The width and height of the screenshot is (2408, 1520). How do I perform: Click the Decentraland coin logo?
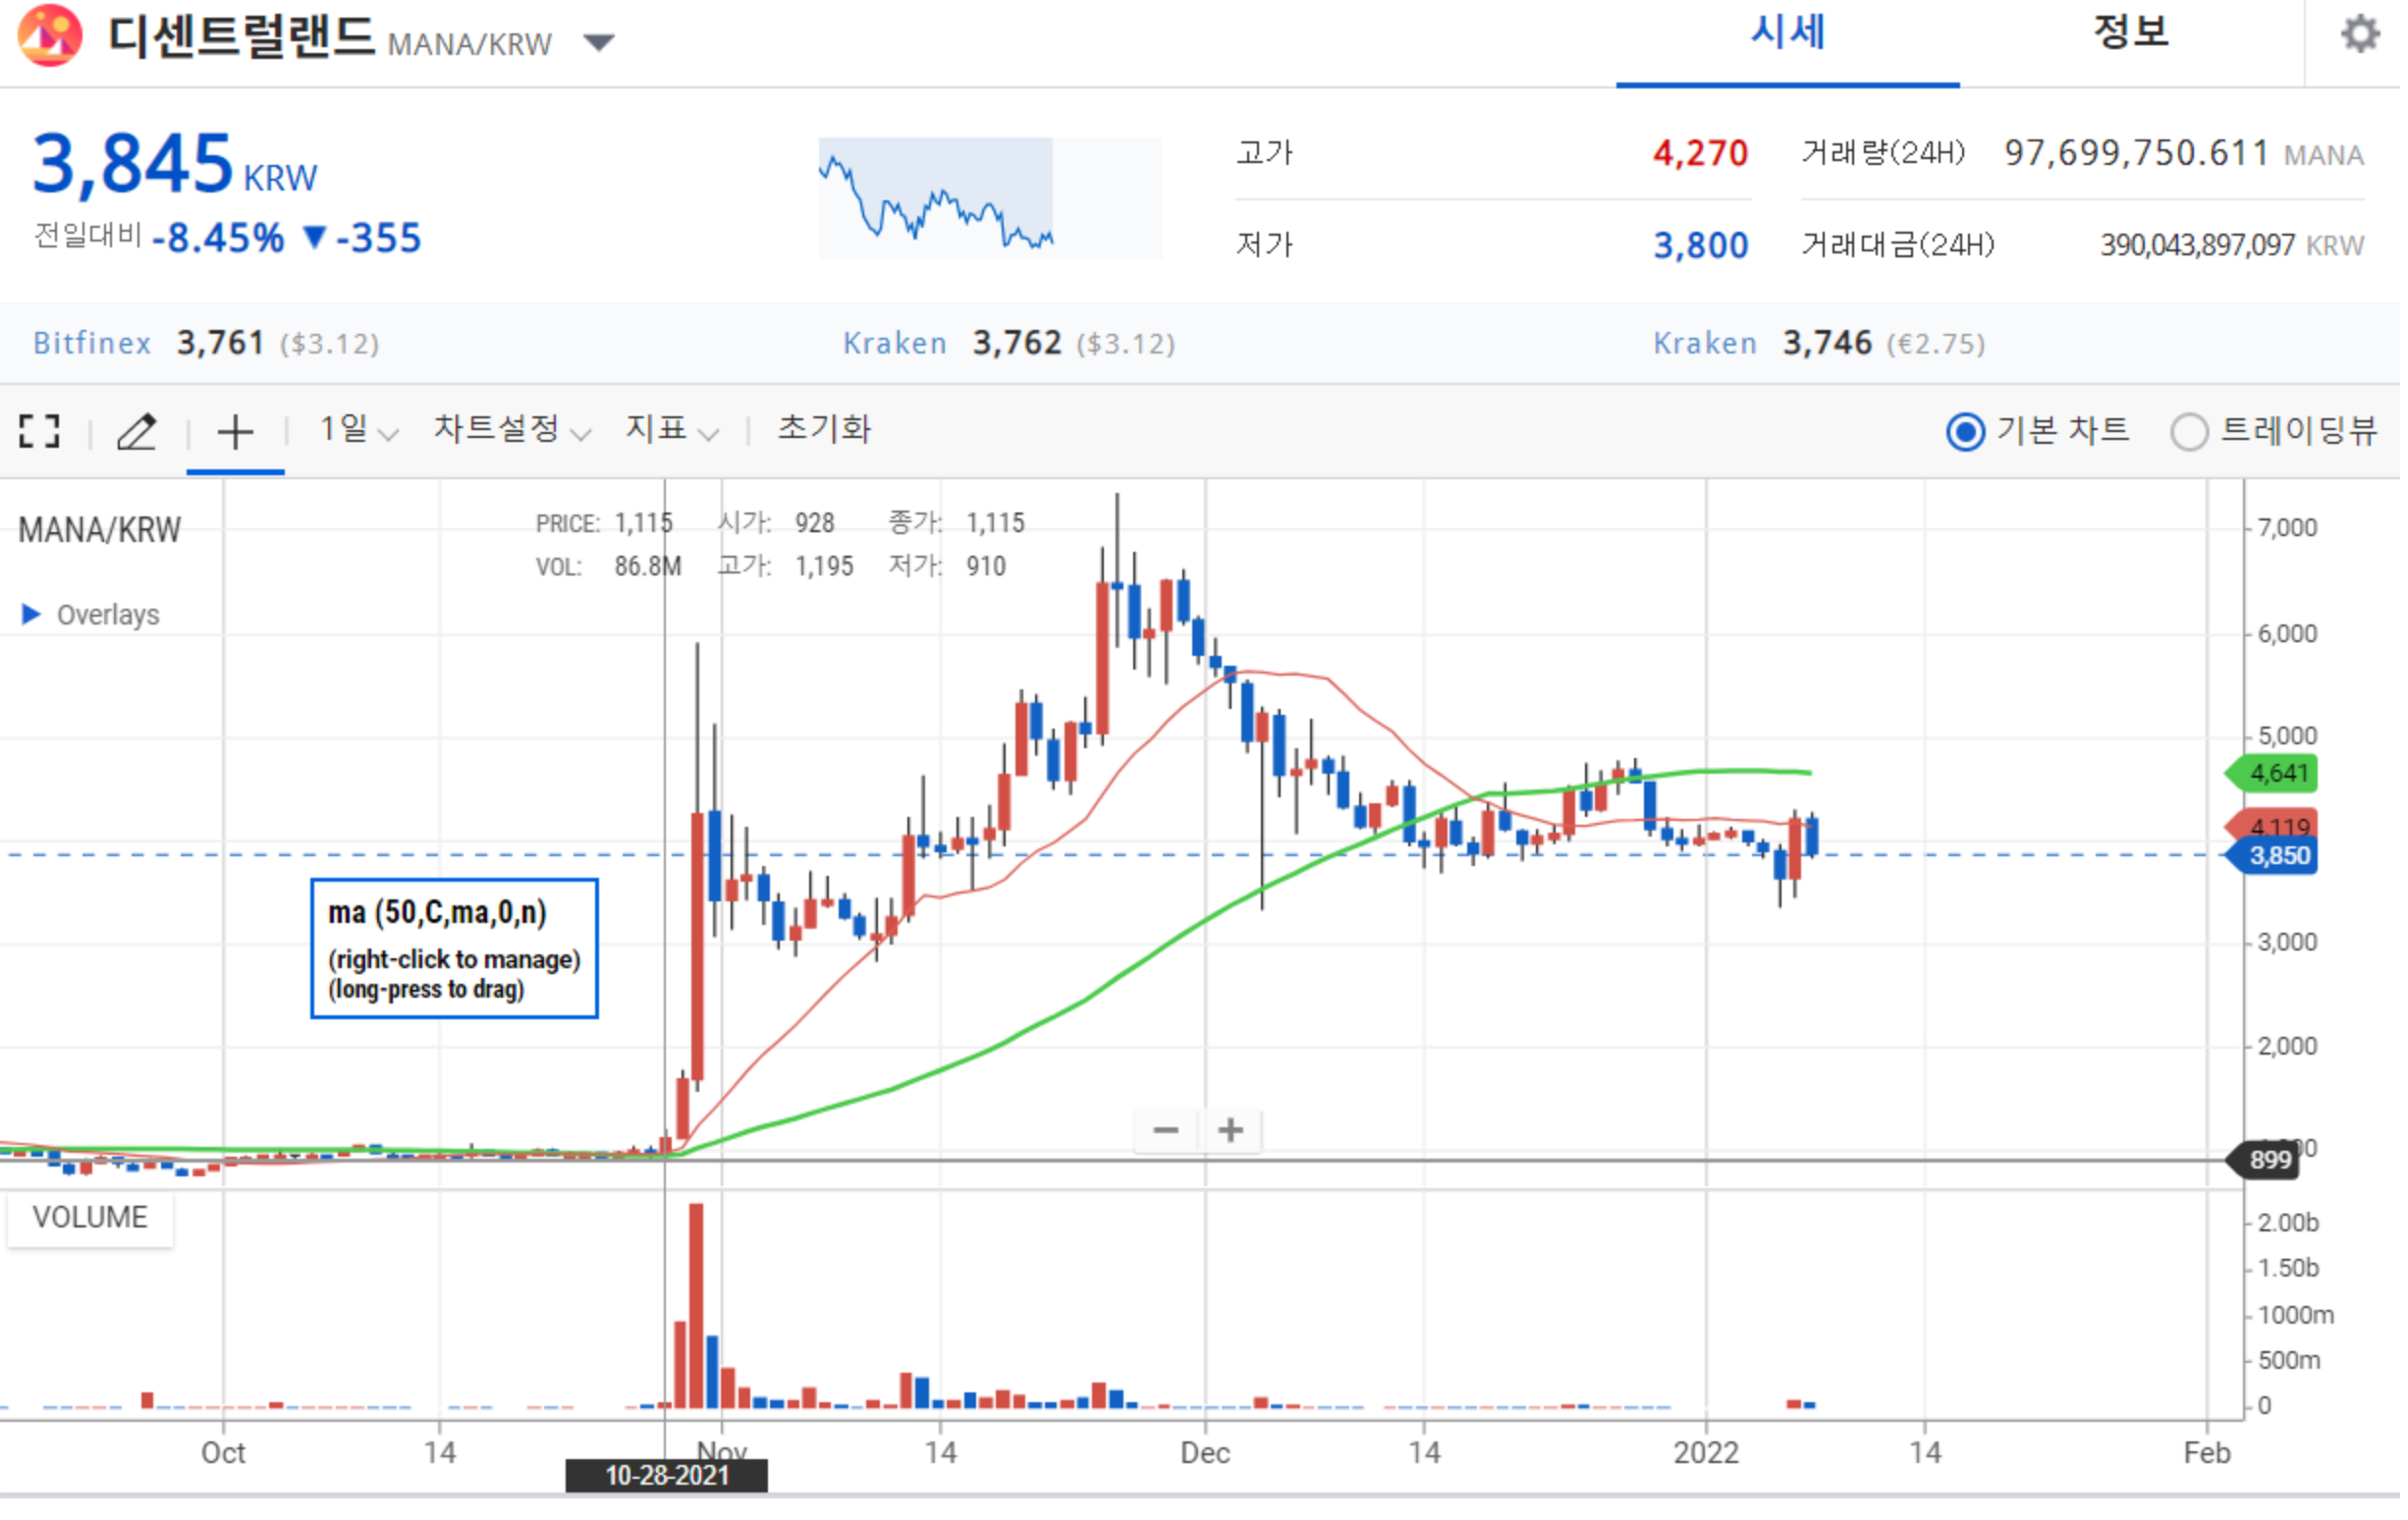[x=50, y=35]
